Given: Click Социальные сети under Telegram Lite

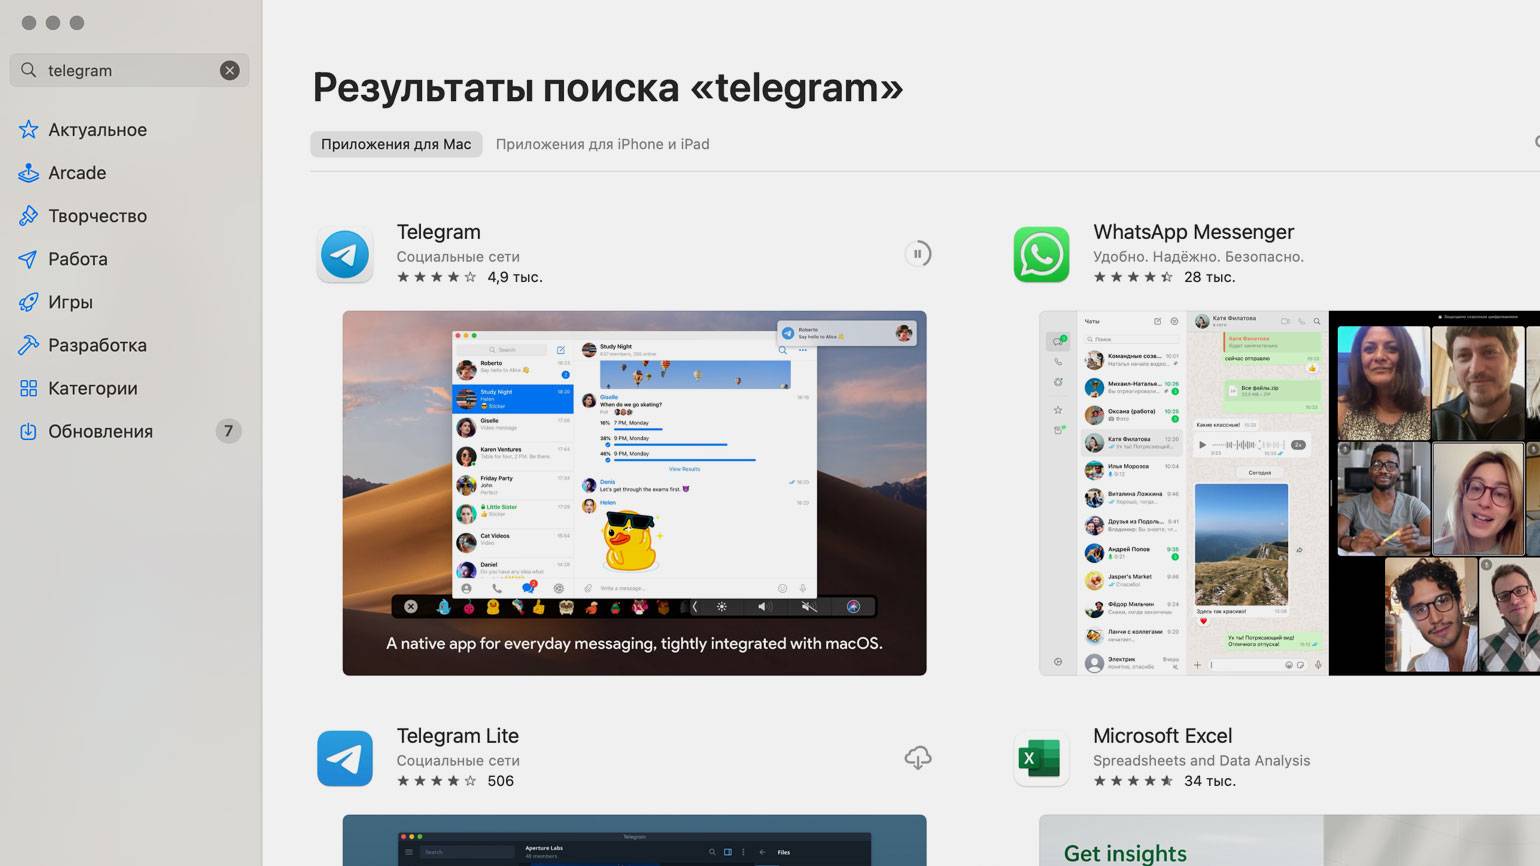Looking at the screenshot, I should point(457,761).
